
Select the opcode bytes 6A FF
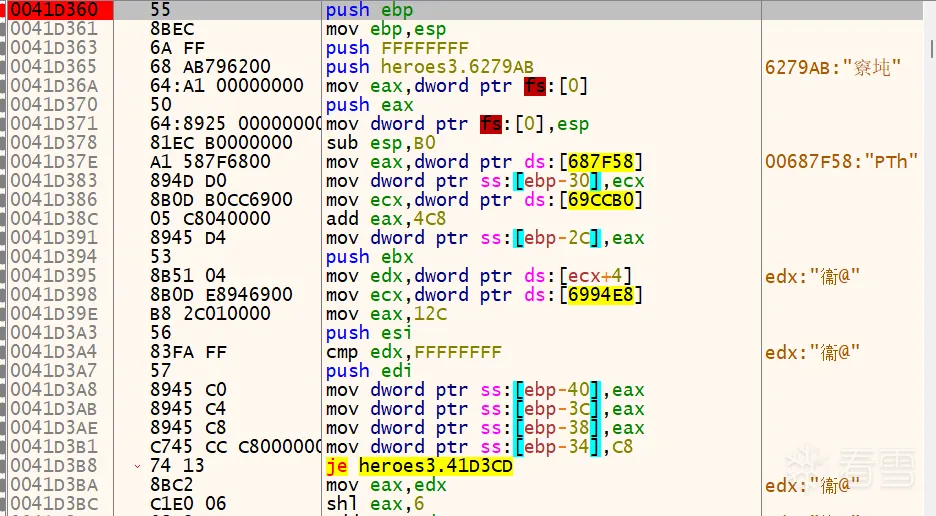tap(174, 48)
